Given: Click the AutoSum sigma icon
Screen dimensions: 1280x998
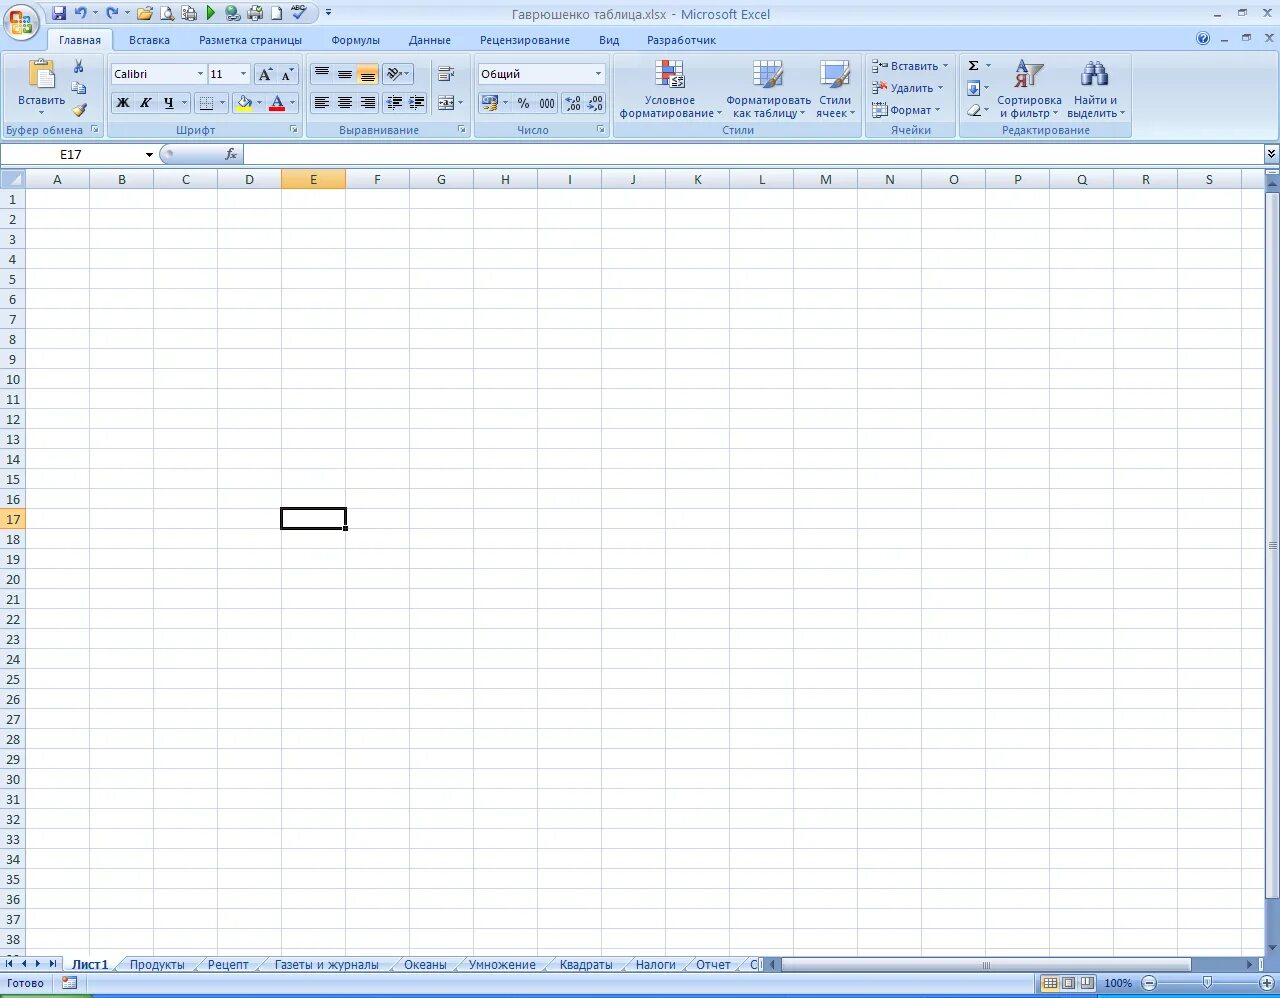Looking at the screenshot, I should [x=973, y=66].
